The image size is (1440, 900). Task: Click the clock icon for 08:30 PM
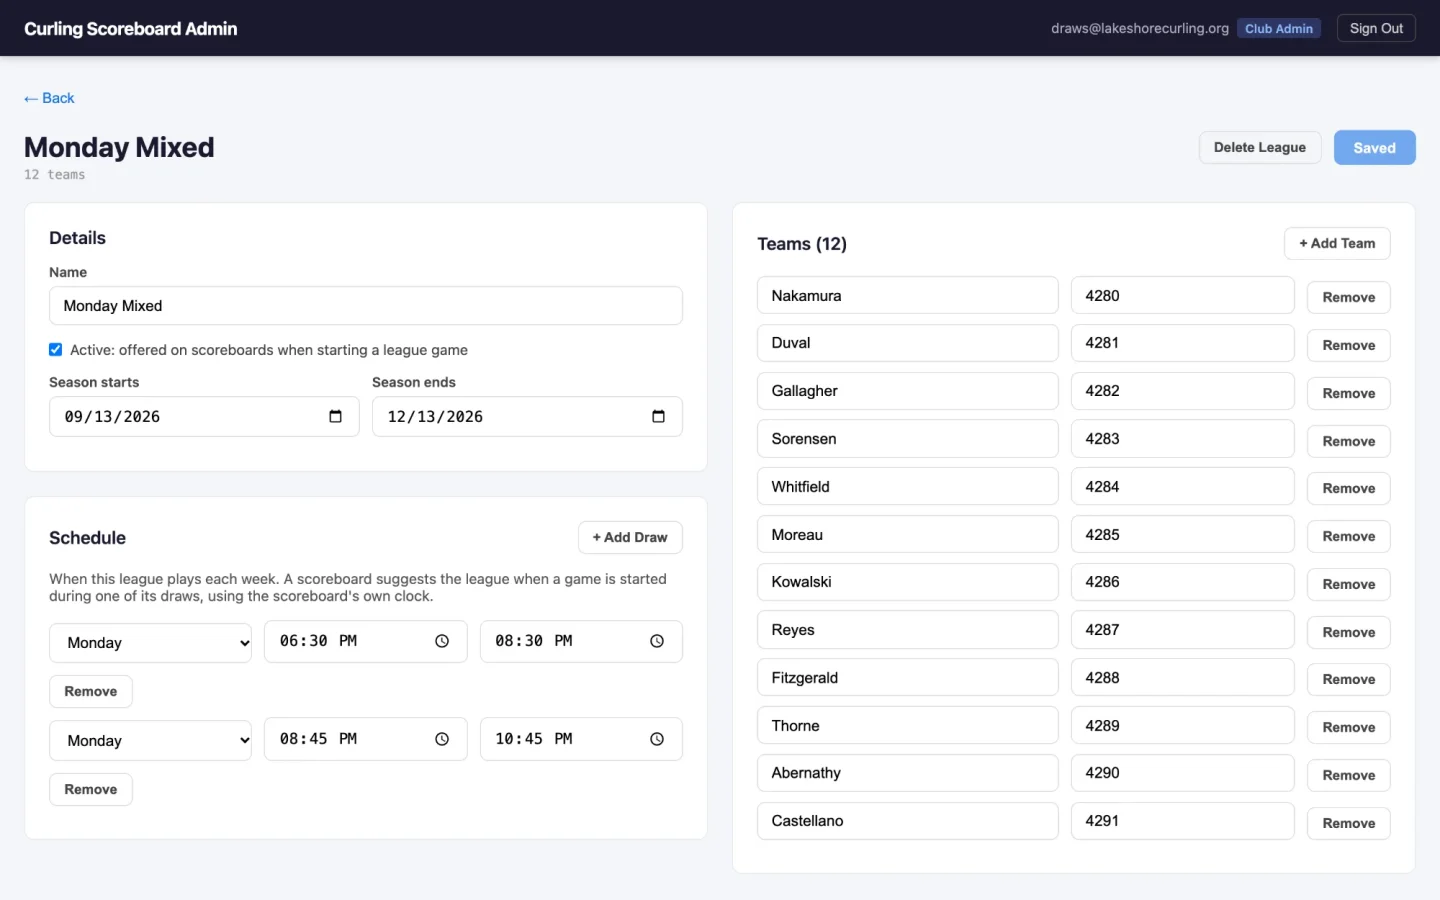point(657,641)
